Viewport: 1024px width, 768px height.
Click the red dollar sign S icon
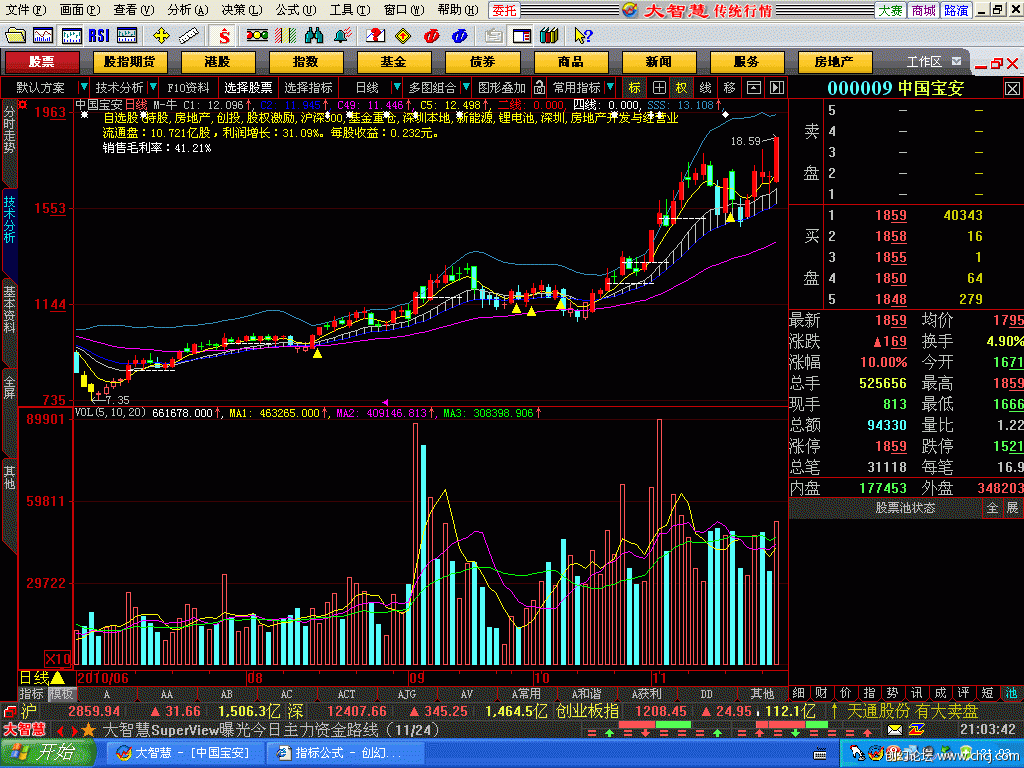point(225,35)
